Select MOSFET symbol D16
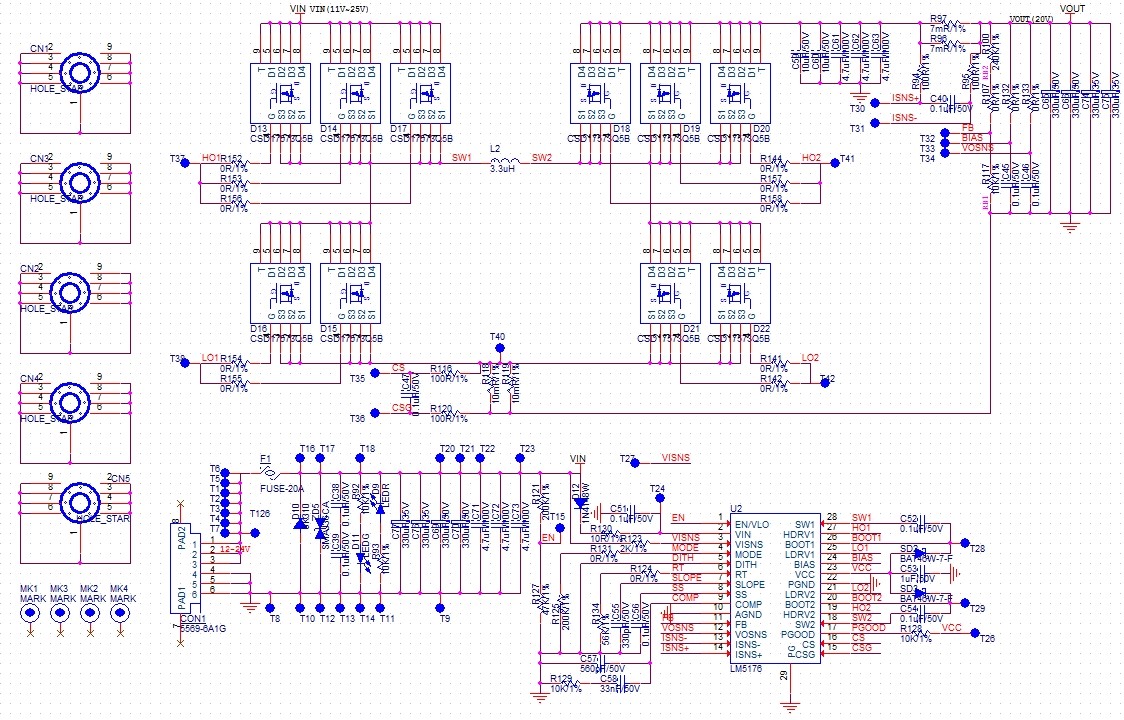 click(x=280, y=293)
